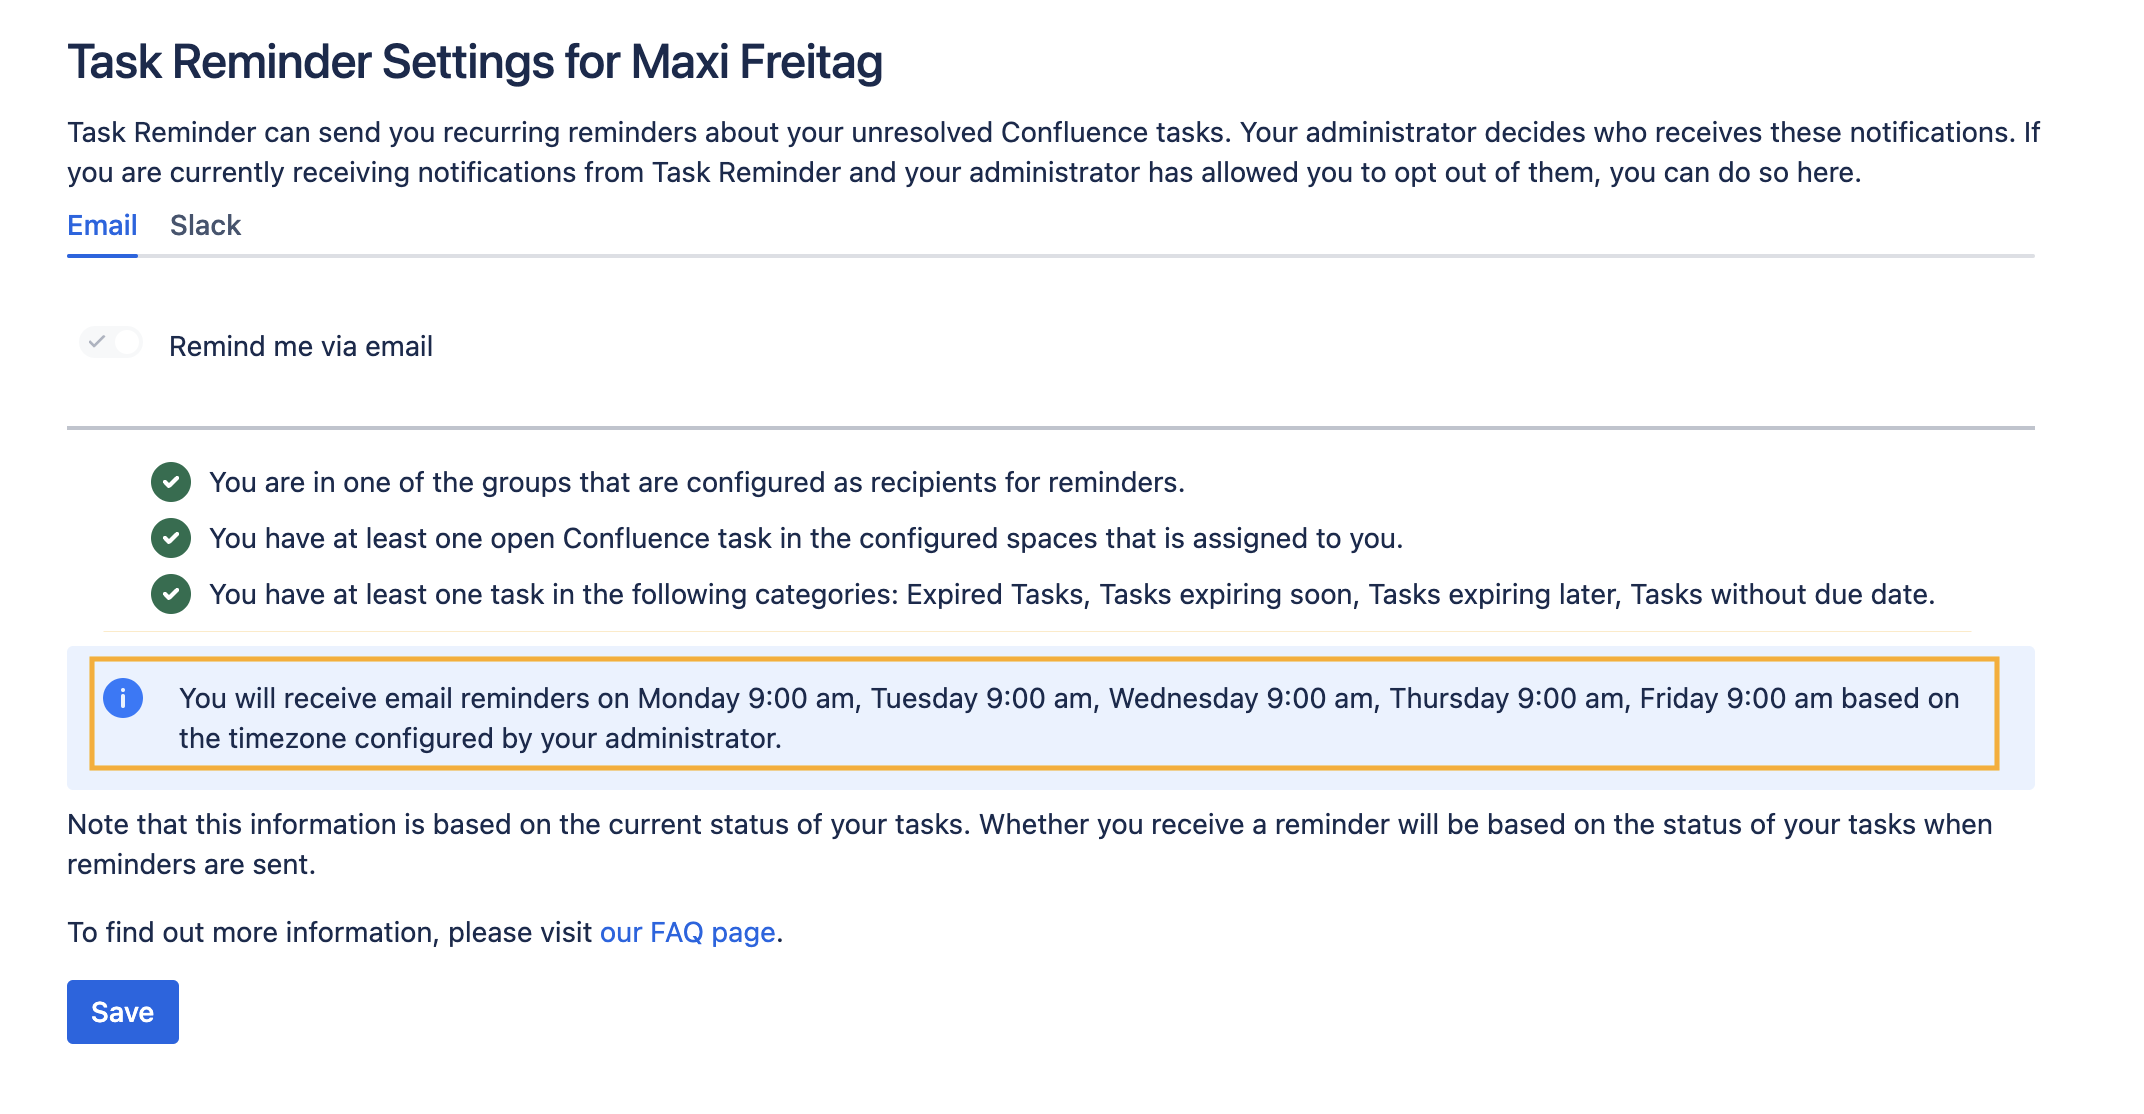Click the checkmark icon for open Confluence tasks
The width and height of the screenshot is (2144, 1114).
171,538
